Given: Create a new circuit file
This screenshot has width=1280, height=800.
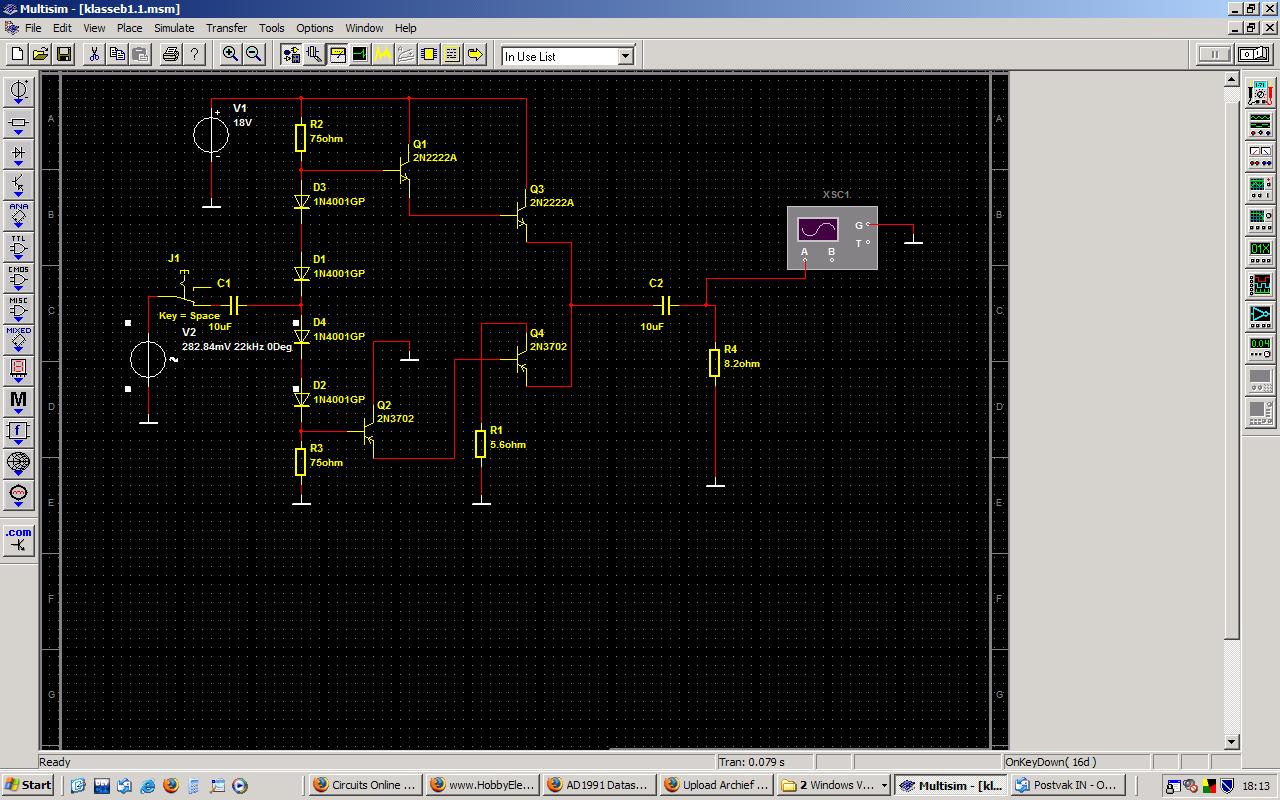Looking at the screenshot, I should (x=17, y=54).
